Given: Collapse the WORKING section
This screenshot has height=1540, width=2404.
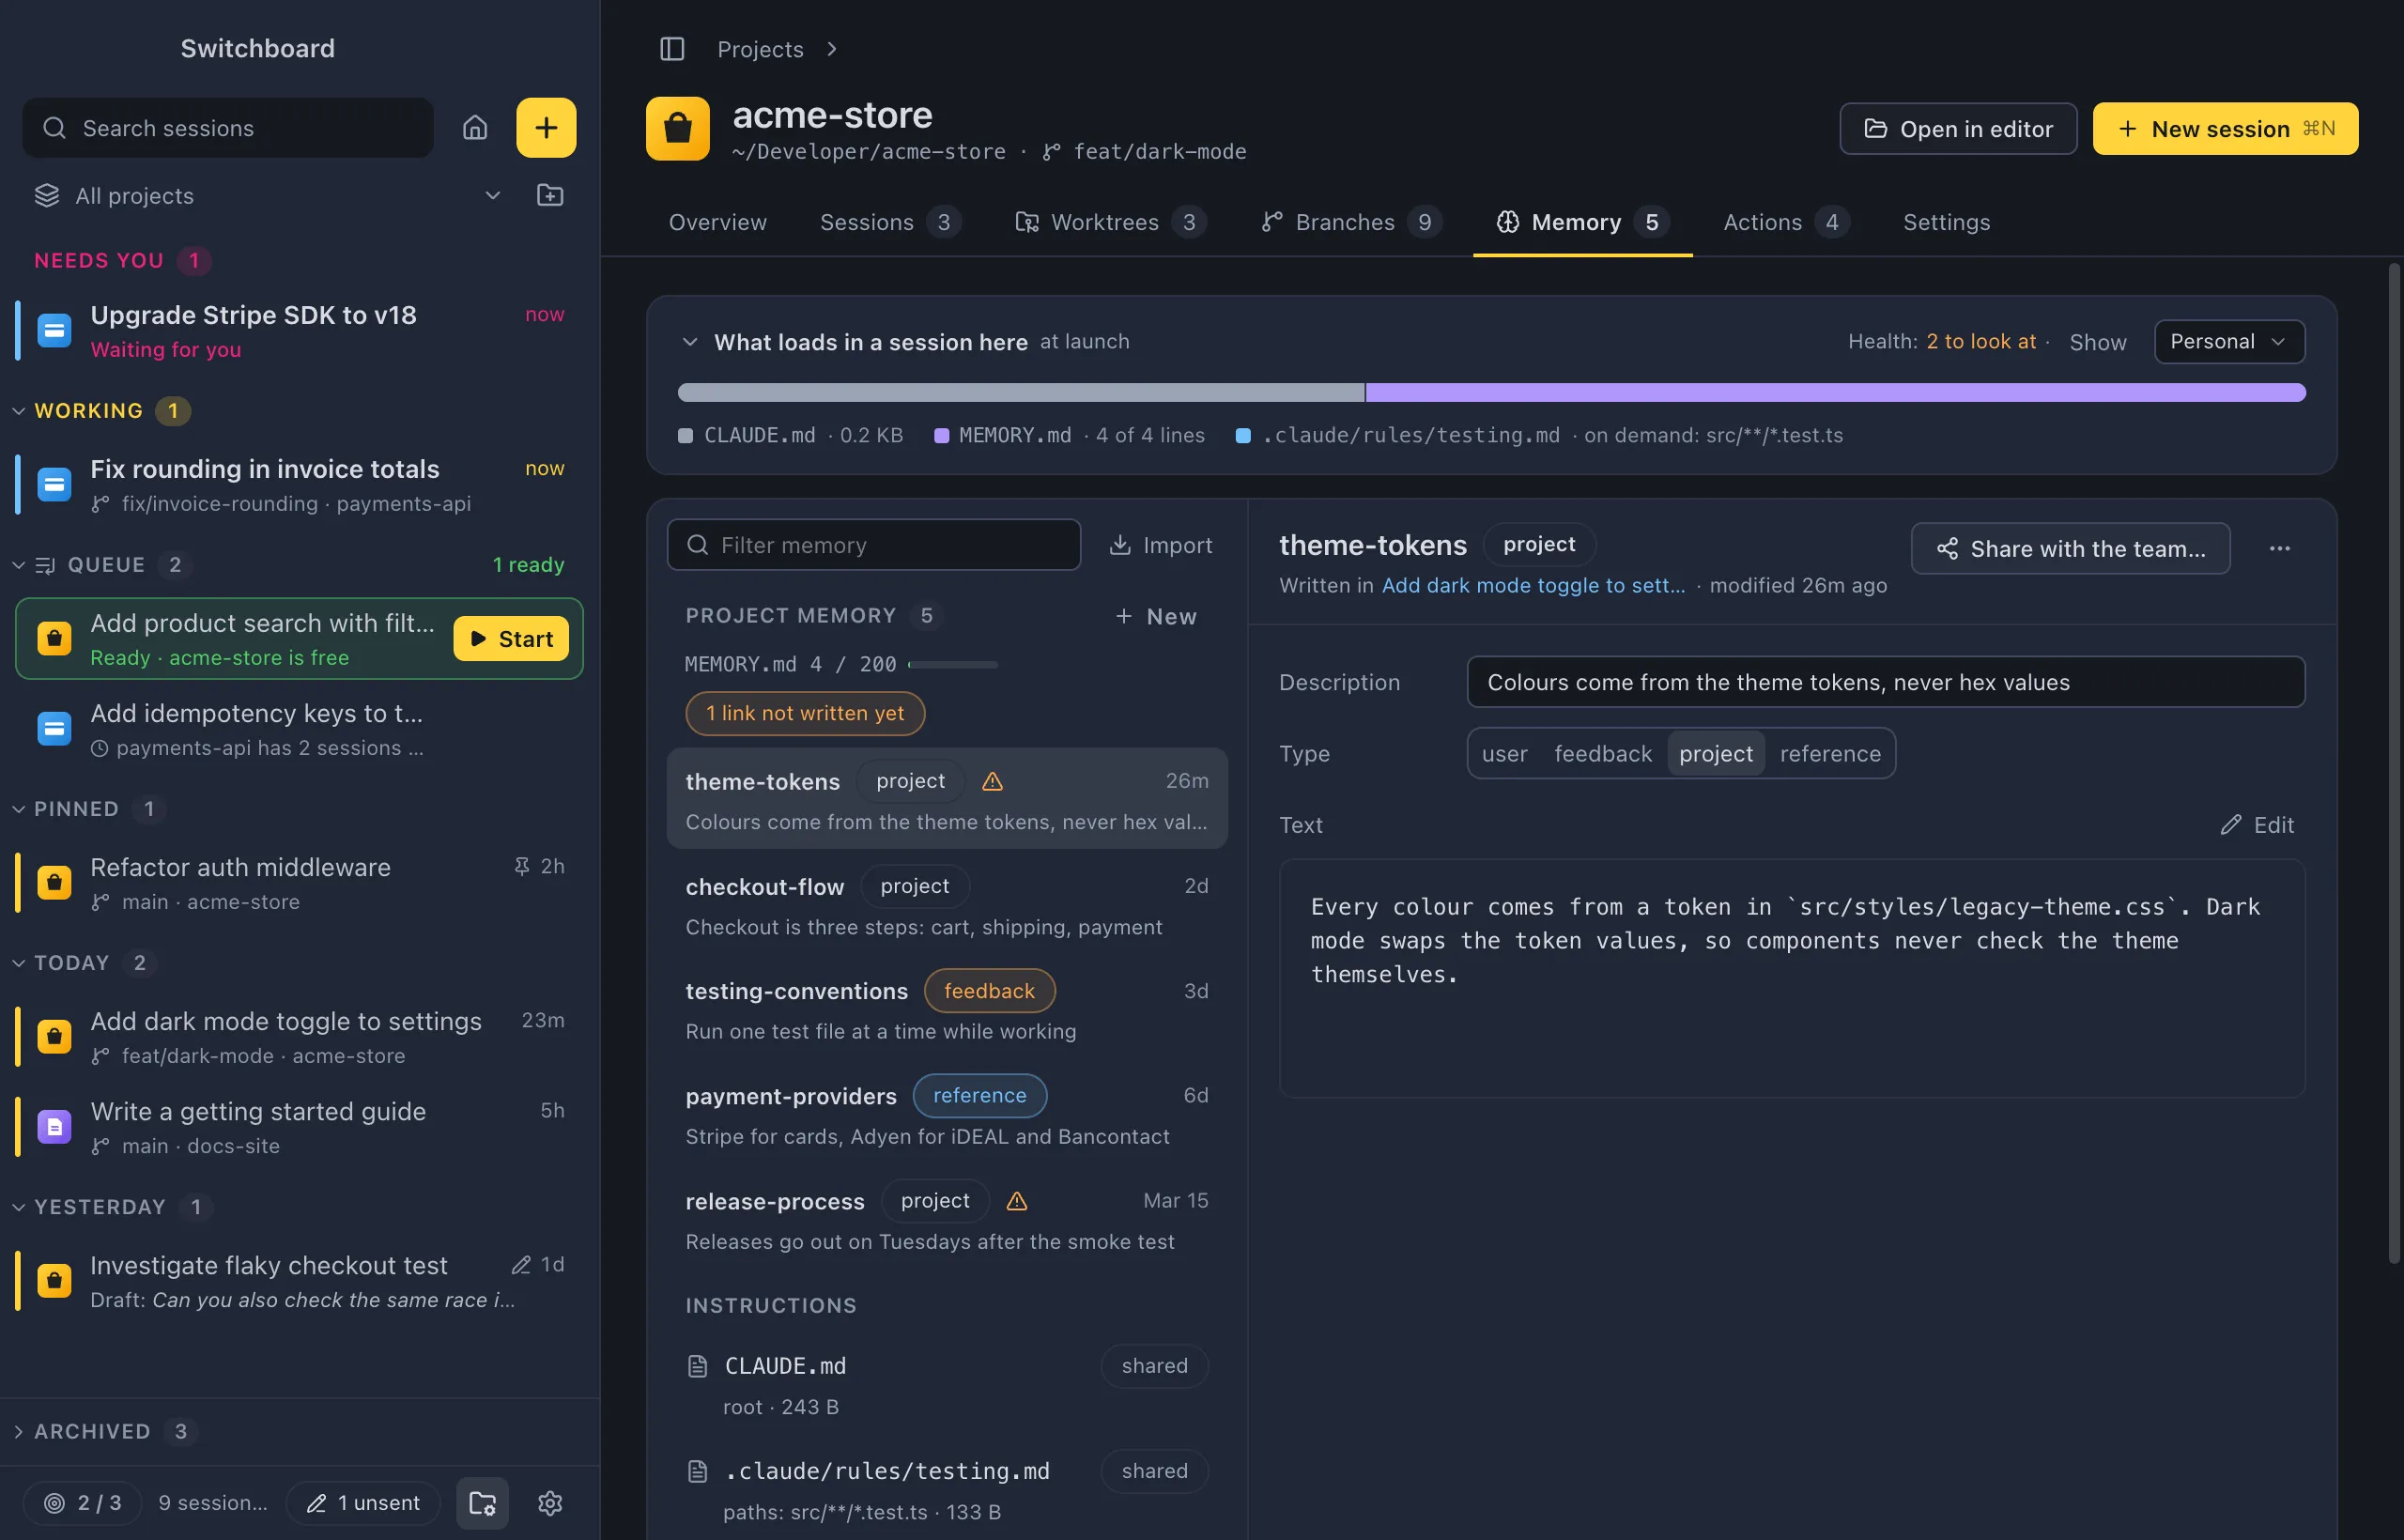Looking at the screenshot, I should (19, 411).
